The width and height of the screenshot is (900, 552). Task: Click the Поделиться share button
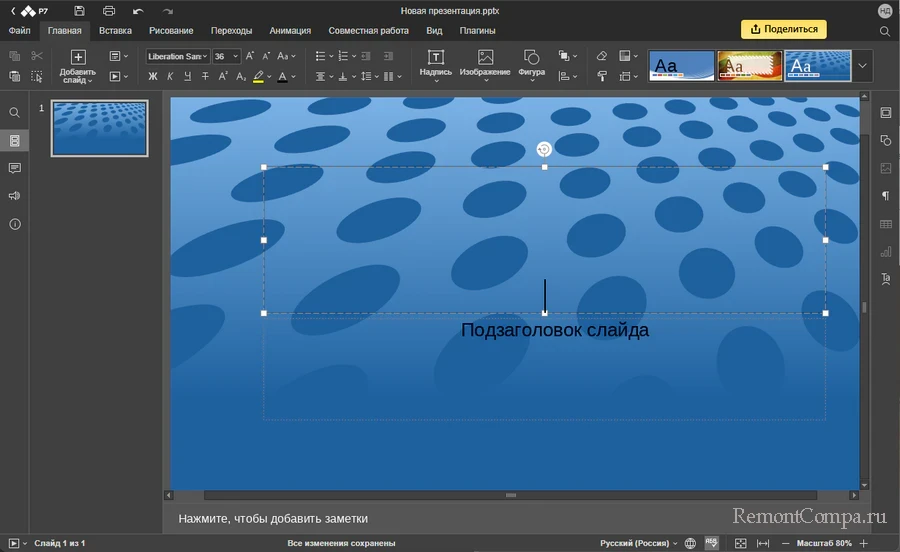click(x=783, y=29)
